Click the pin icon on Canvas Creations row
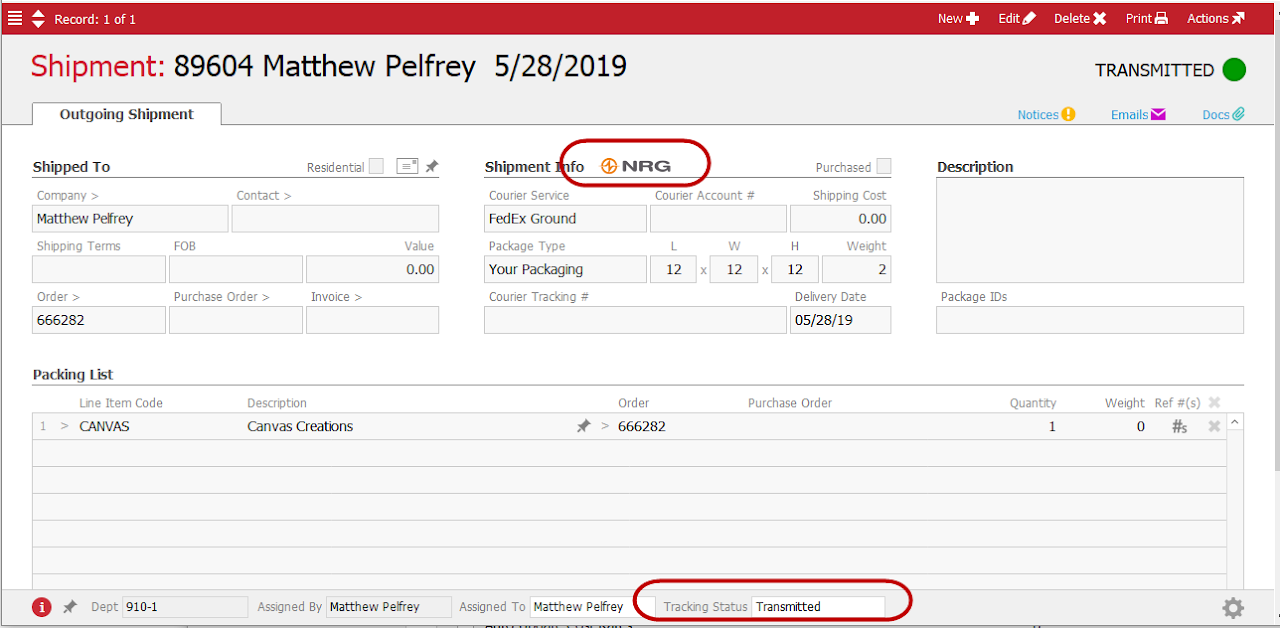 click(584, 427)
